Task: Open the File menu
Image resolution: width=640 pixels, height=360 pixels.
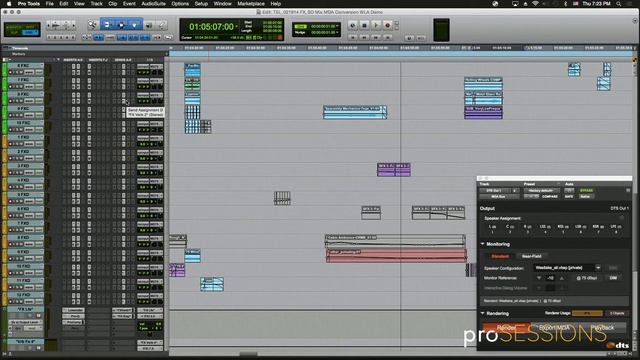Action: [49, 4]
